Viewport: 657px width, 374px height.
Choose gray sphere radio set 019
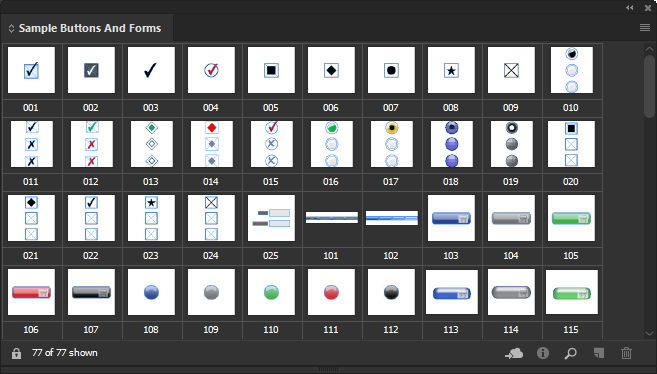(x=512, y=144)
